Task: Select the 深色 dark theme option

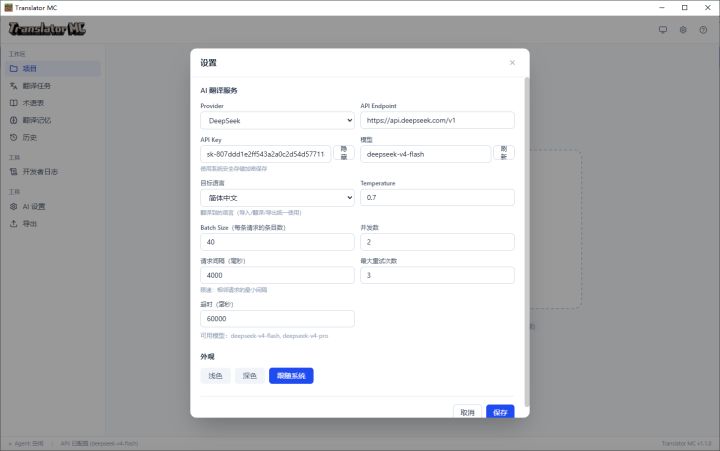Action: 249,376
